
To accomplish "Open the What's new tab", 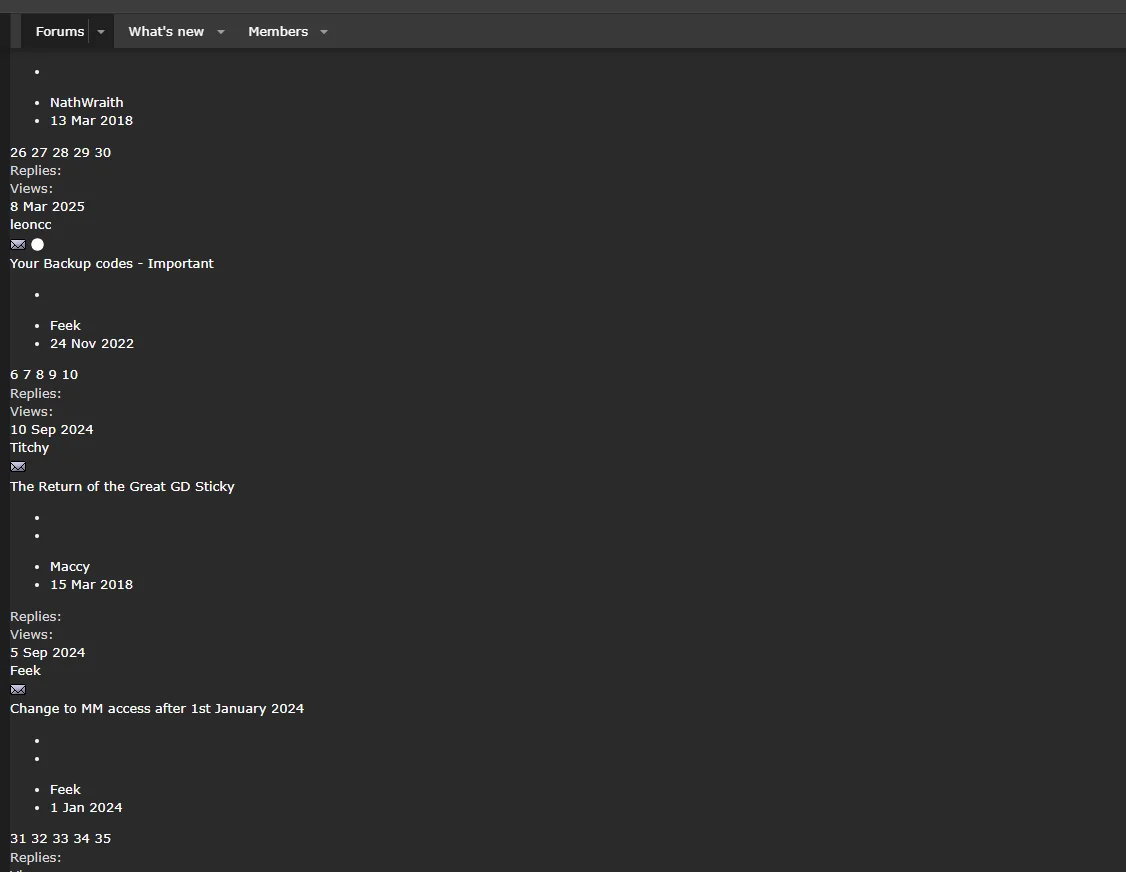I will 166,32.
